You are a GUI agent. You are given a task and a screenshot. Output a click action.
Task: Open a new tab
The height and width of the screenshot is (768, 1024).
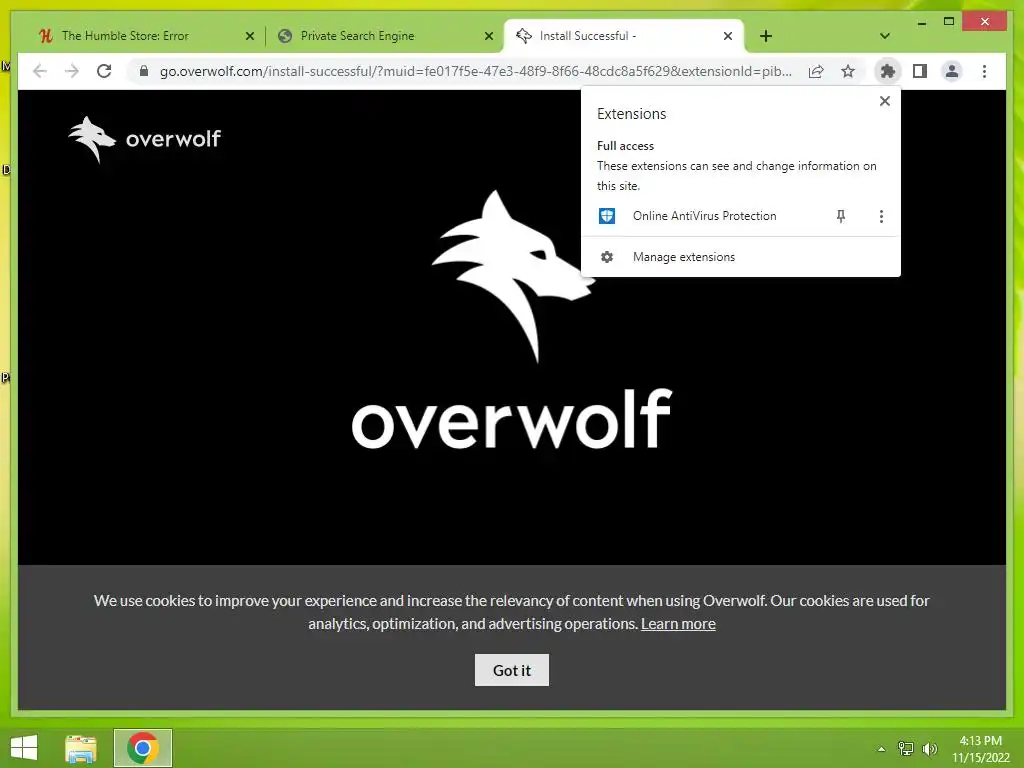point(766,36)
